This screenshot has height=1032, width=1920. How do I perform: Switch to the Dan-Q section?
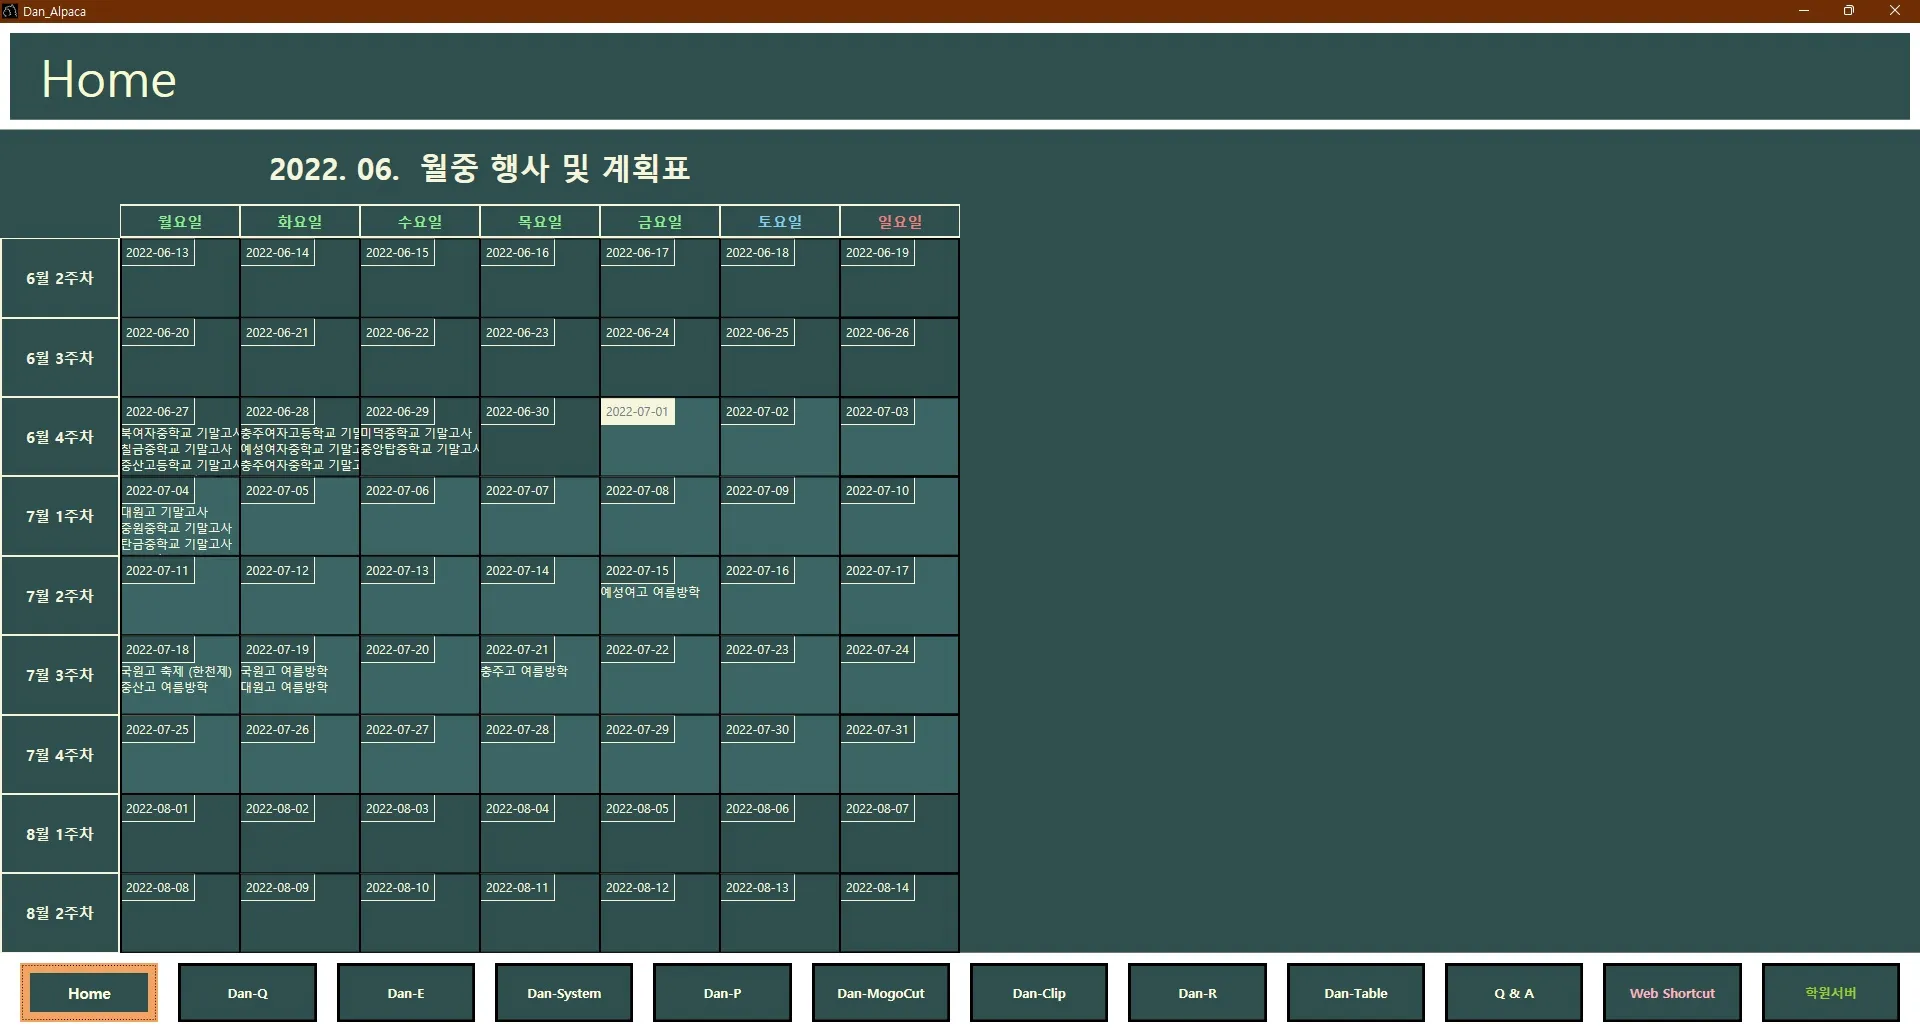point(247,993)
